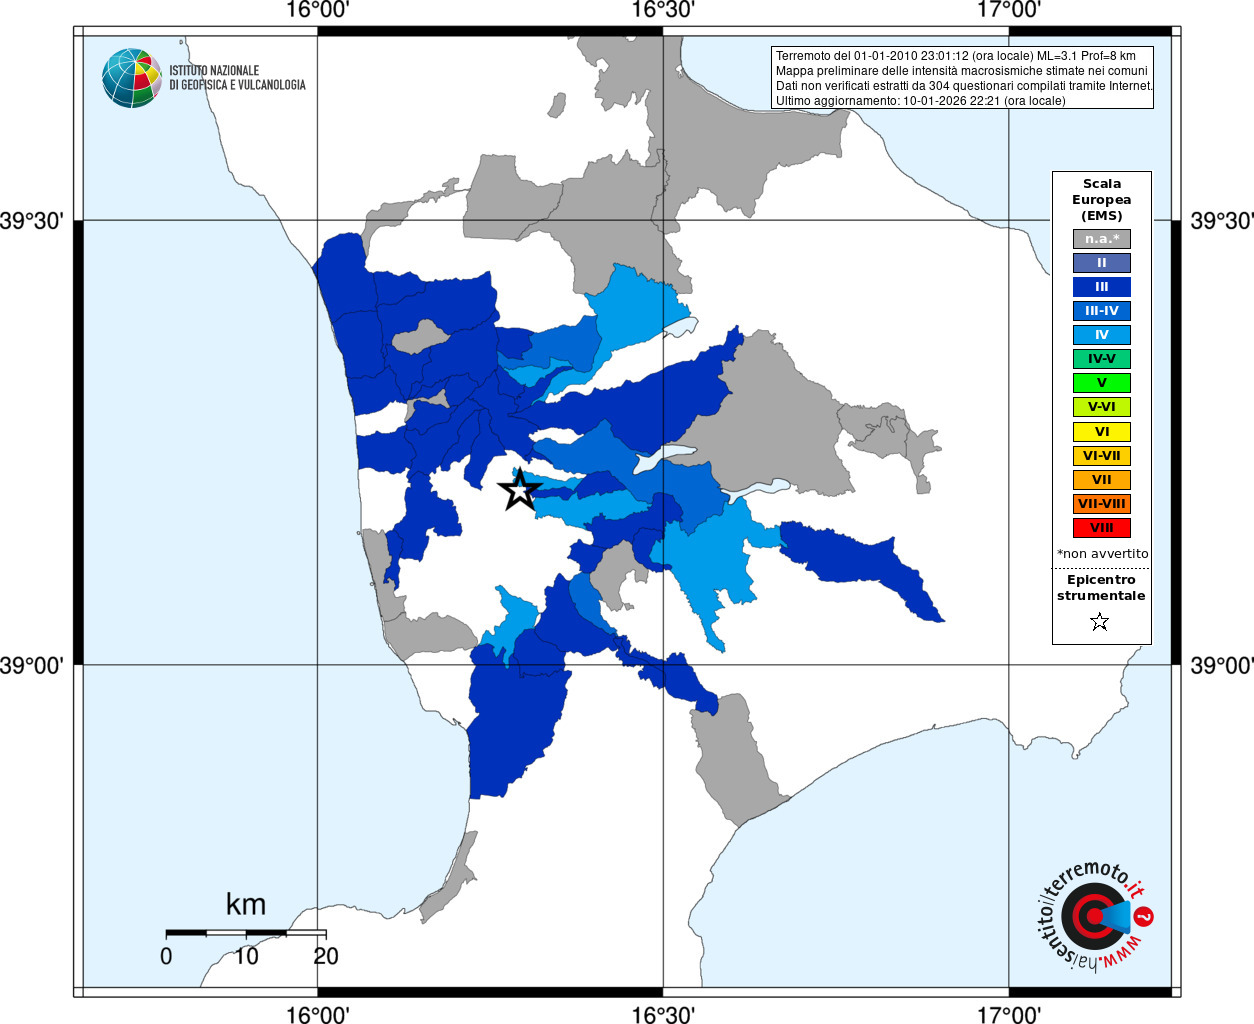Click 'ISTITUTO NAZIONALE DI GEOFISICA E VULCANOLOGIA' text
This screenshot has height=1024, width=1254.
(x=237, y=78)
